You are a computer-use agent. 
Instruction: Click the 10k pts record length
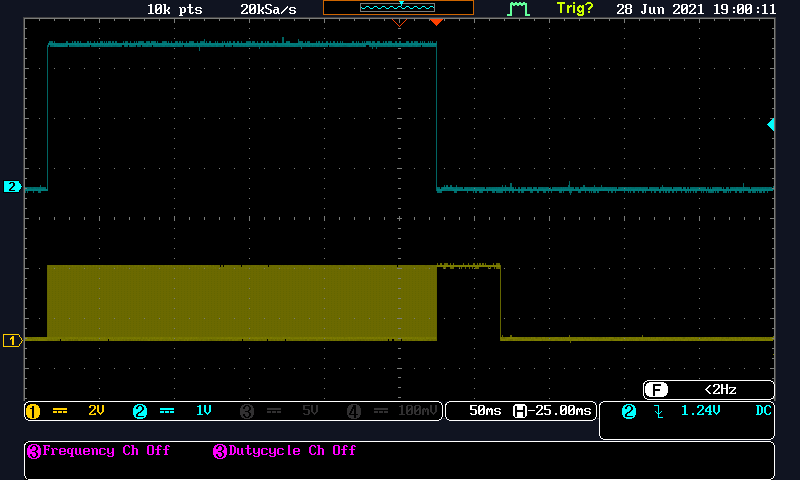(x=174, y=9)
